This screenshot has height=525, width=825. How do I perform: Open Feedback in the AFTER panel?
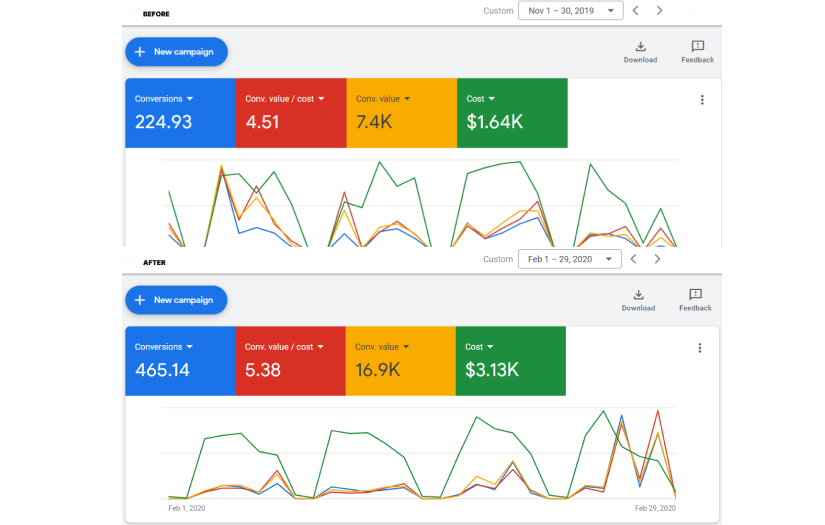pyautogui.click(x=695, y=300)
